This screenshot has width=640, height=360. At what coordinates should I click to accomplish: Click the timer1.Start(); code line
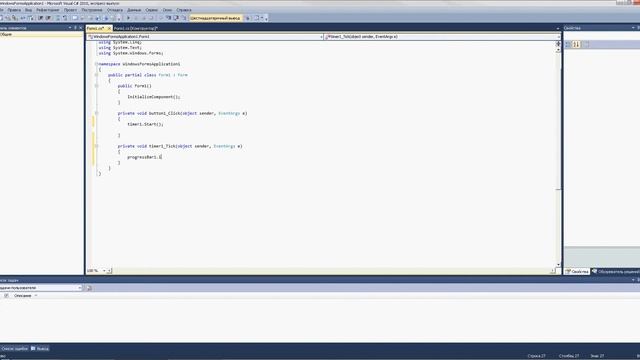(145, 124)
